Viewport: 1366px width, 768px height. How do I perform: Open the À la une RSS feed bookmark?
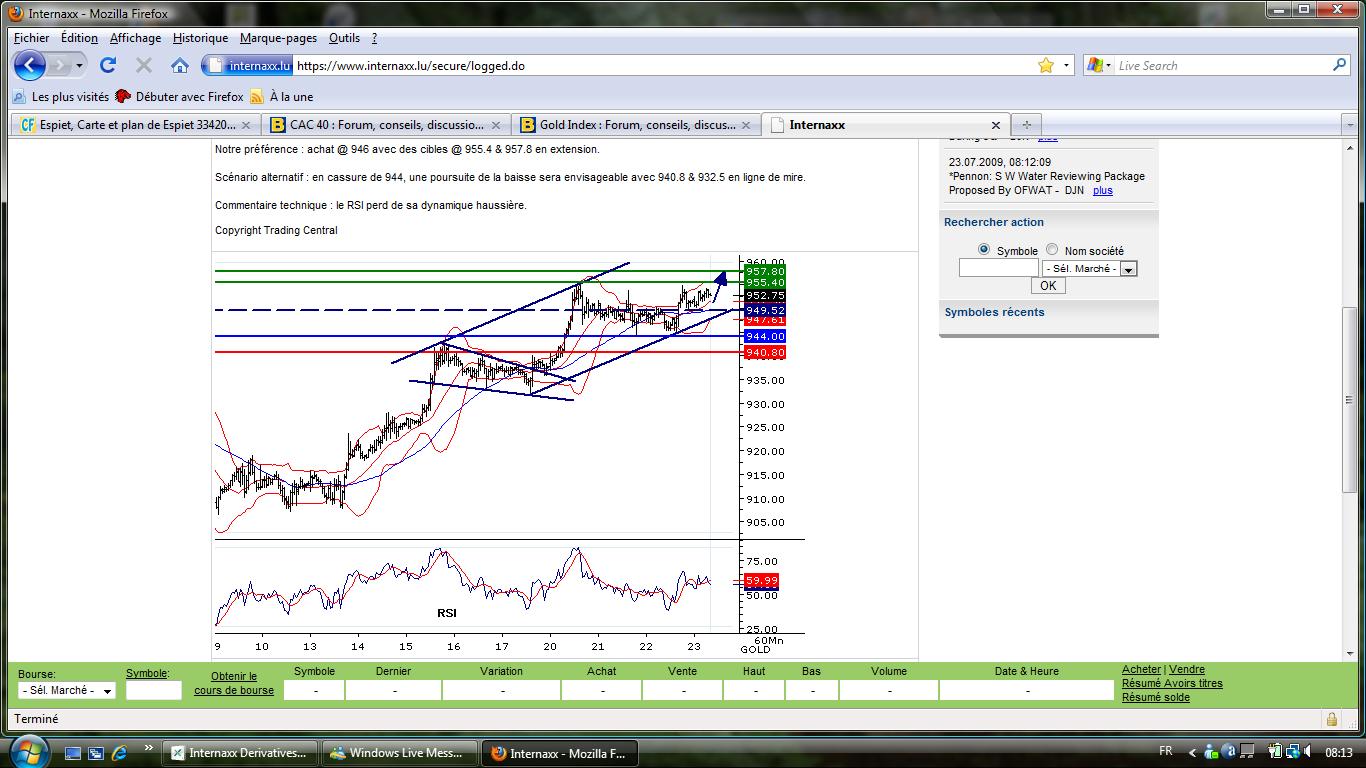click(282, 97)
